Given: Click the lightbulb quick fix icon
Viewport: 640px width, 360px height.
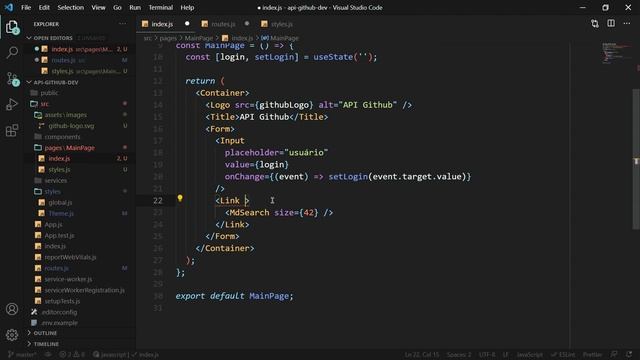Looking at the screenshot, I should click(180, 198).
